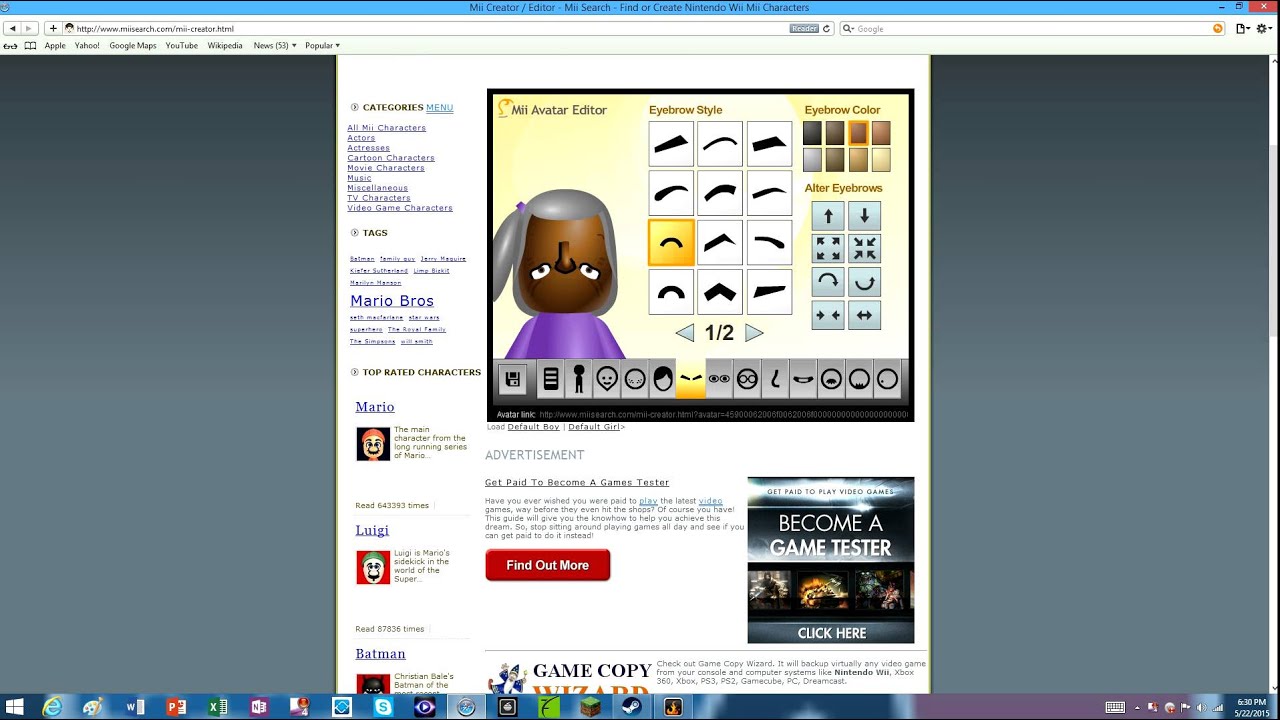Open the Mario Bros tag
Screen dimensions: 1280x720
tap(392, 301)
